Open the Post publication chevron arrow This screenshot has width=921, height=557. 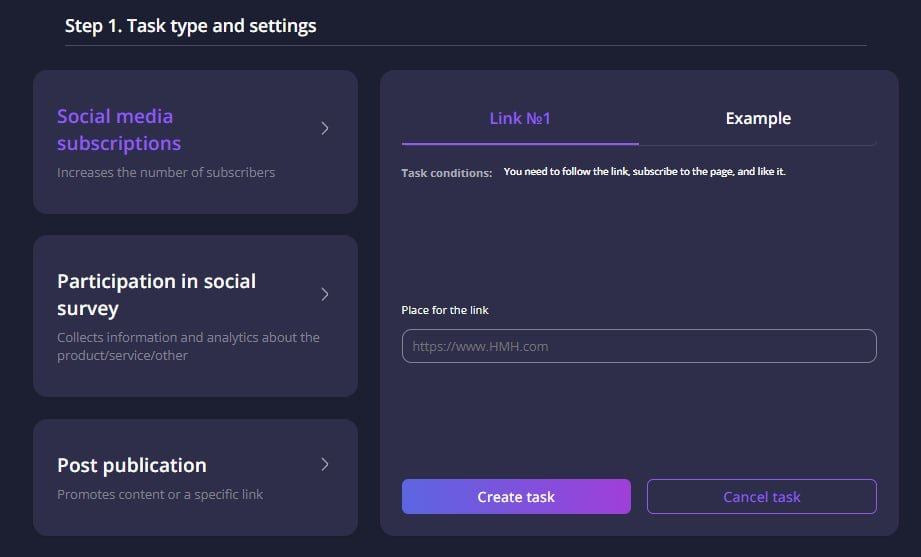pyautogui.click(x=325, y=464)
